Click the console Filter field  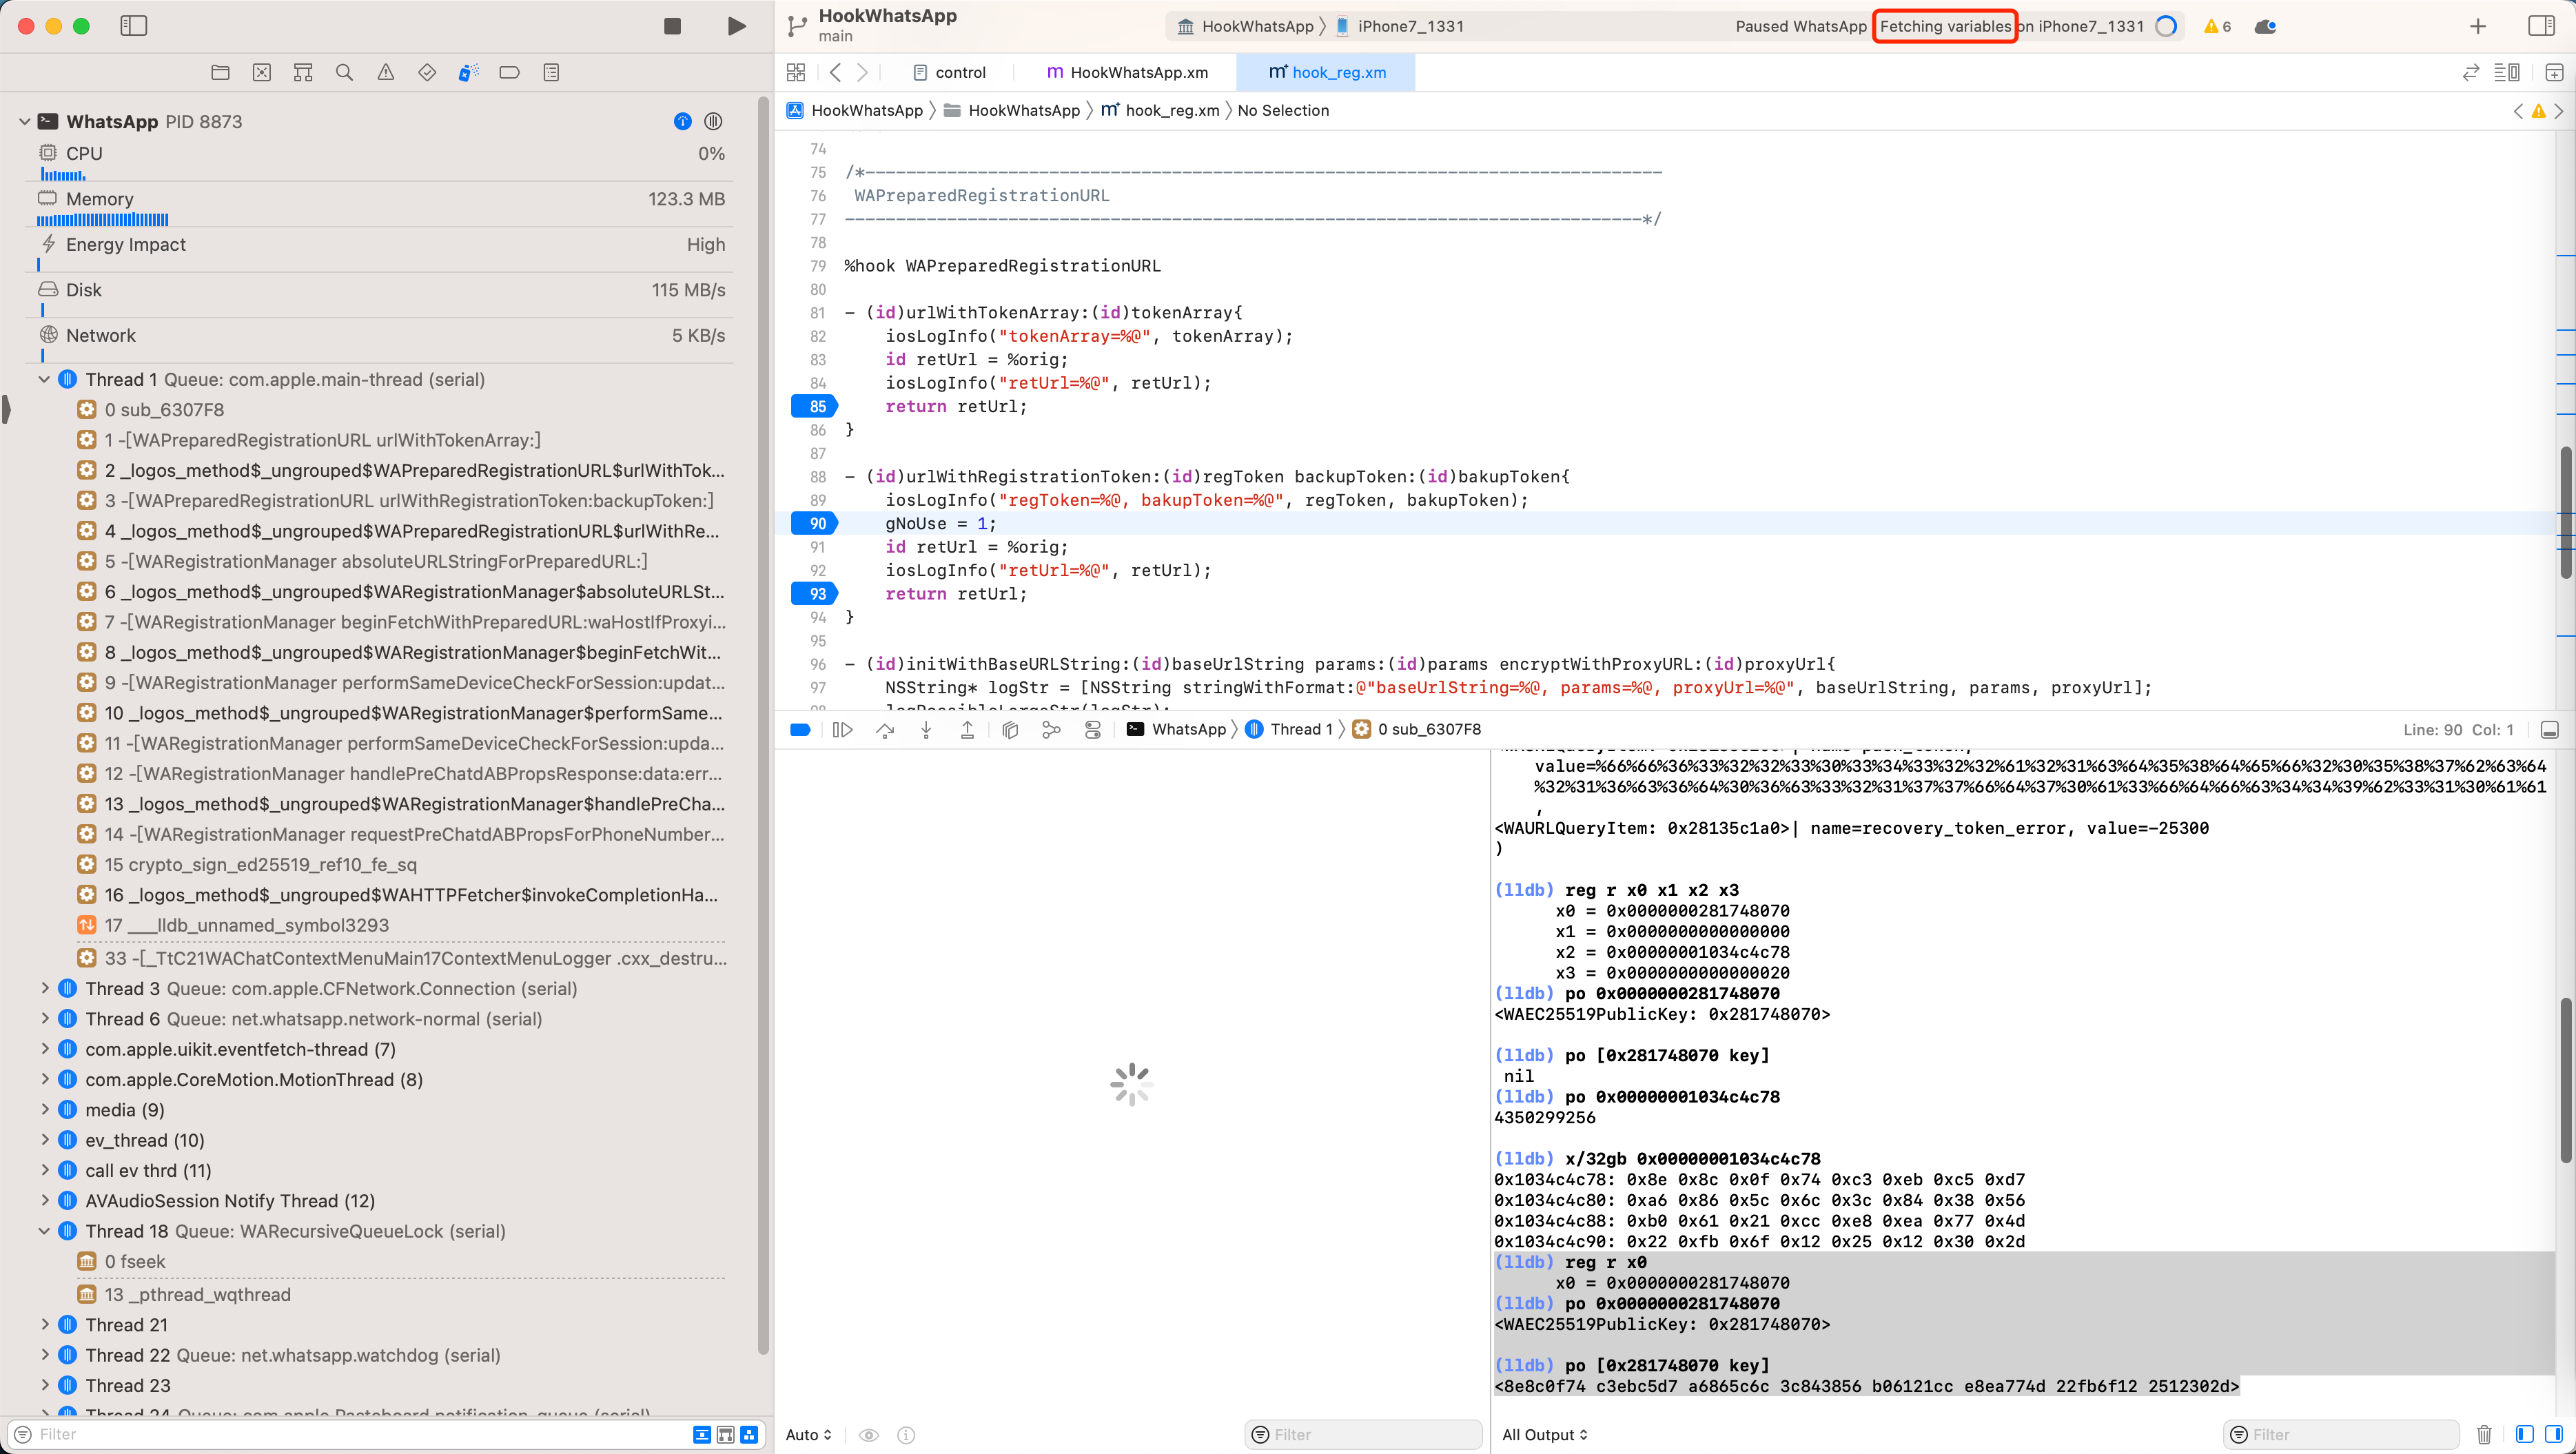click(x=2340, y=1434)
